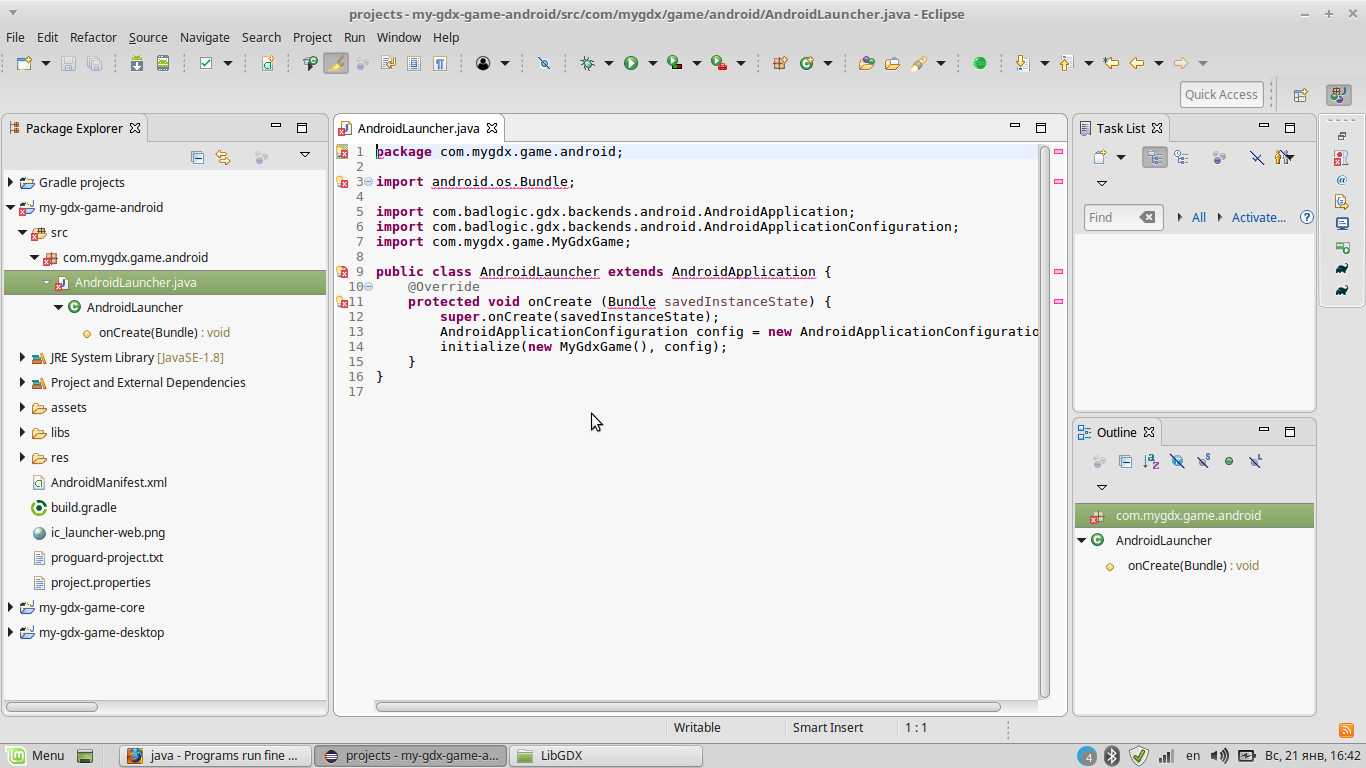This screenshot has height=768, width=1366.
Task: Click Collapse All in Package Explorer
Action: (197, 157)
